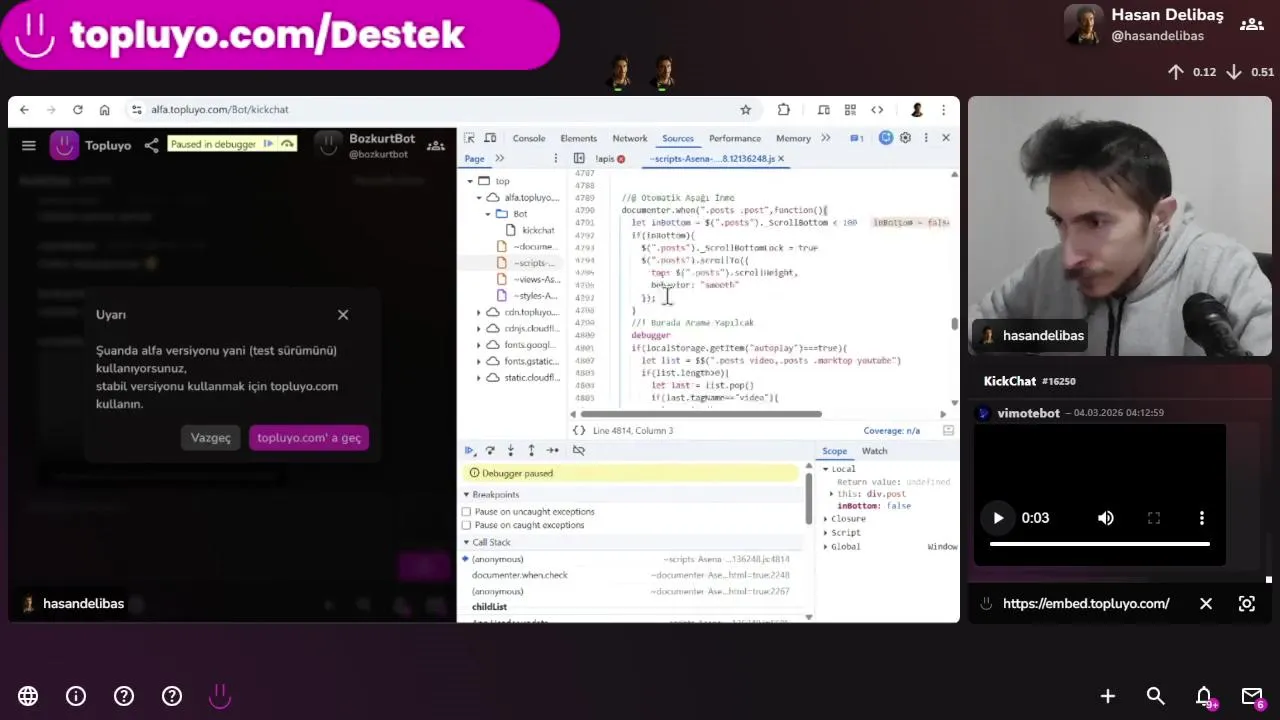Image resolution: width=1280 pixels, height=720 pixels.
Task: Show more navigator panes next to Page
Action: pos(500,159)
